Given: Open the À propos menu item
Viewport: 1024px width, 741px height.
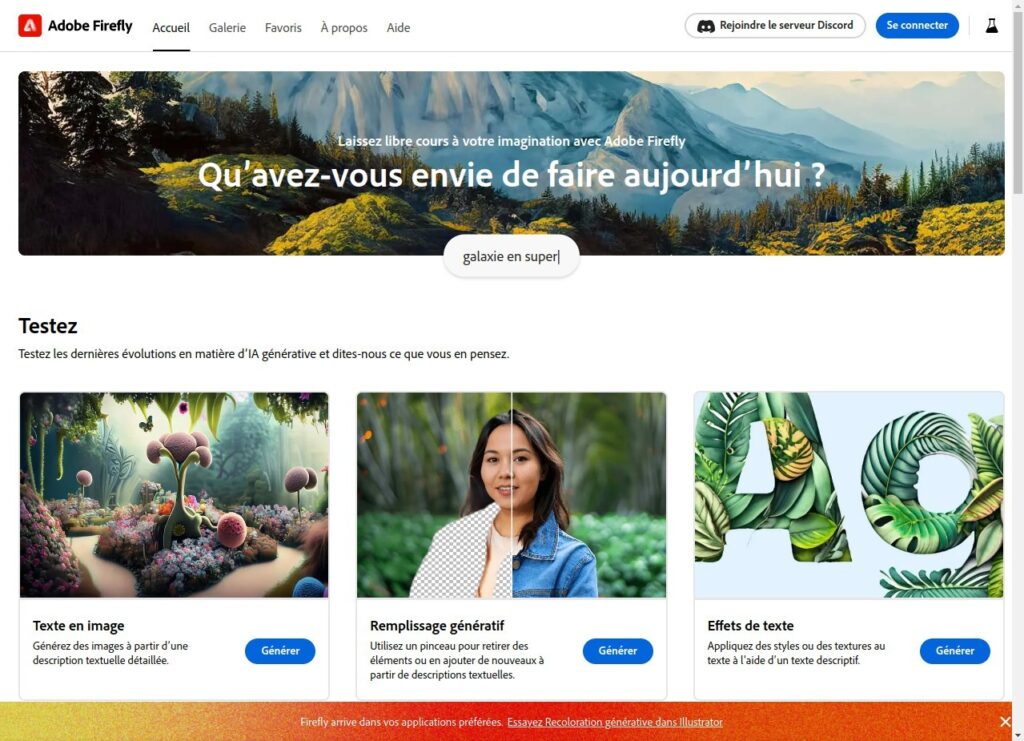Looking at the screenshot, I should (344, 27).
